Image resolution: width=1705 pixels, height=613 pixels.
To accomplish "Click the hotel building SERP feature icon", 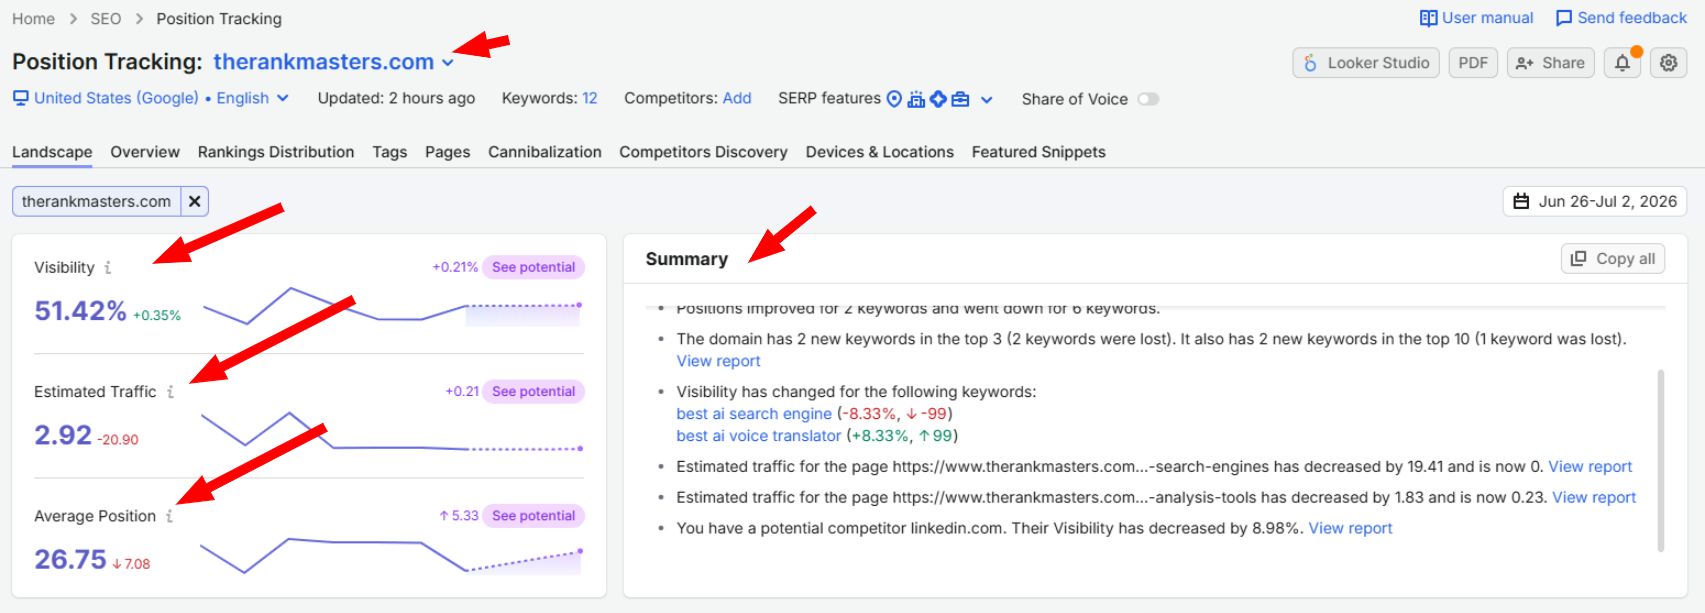I will pyautogui.click(x=916, y=98).
